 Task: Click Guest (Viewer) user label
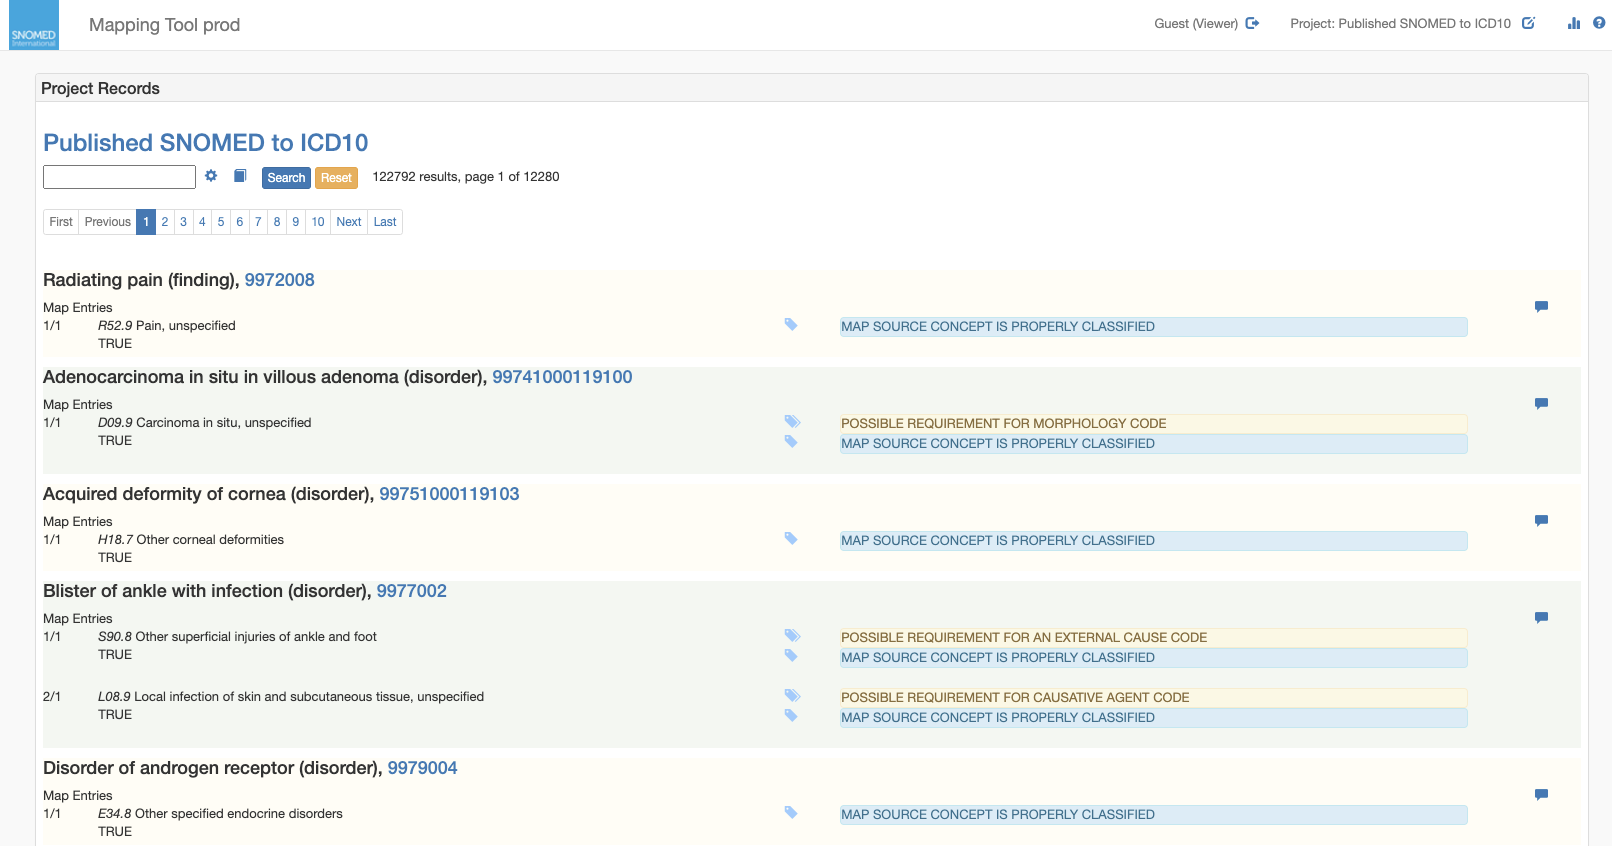tap(1196, 24)
